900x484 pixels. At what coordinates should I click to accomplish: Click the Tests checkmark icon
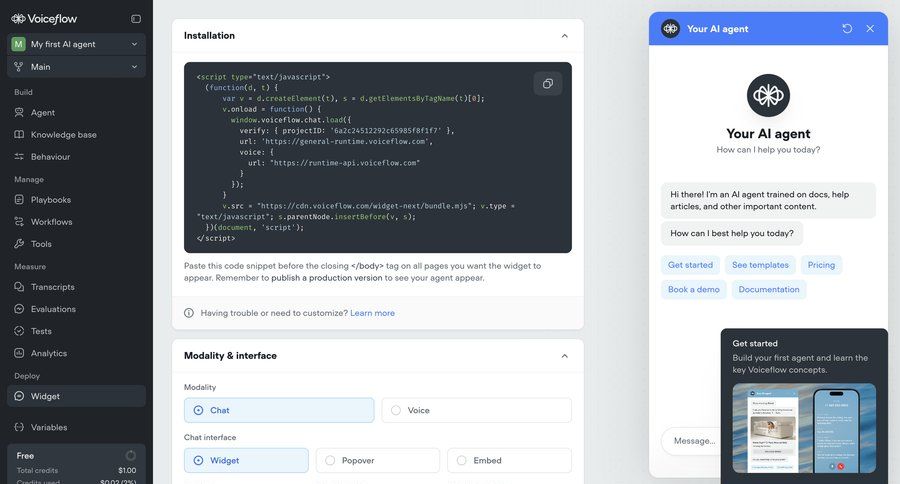19,331
